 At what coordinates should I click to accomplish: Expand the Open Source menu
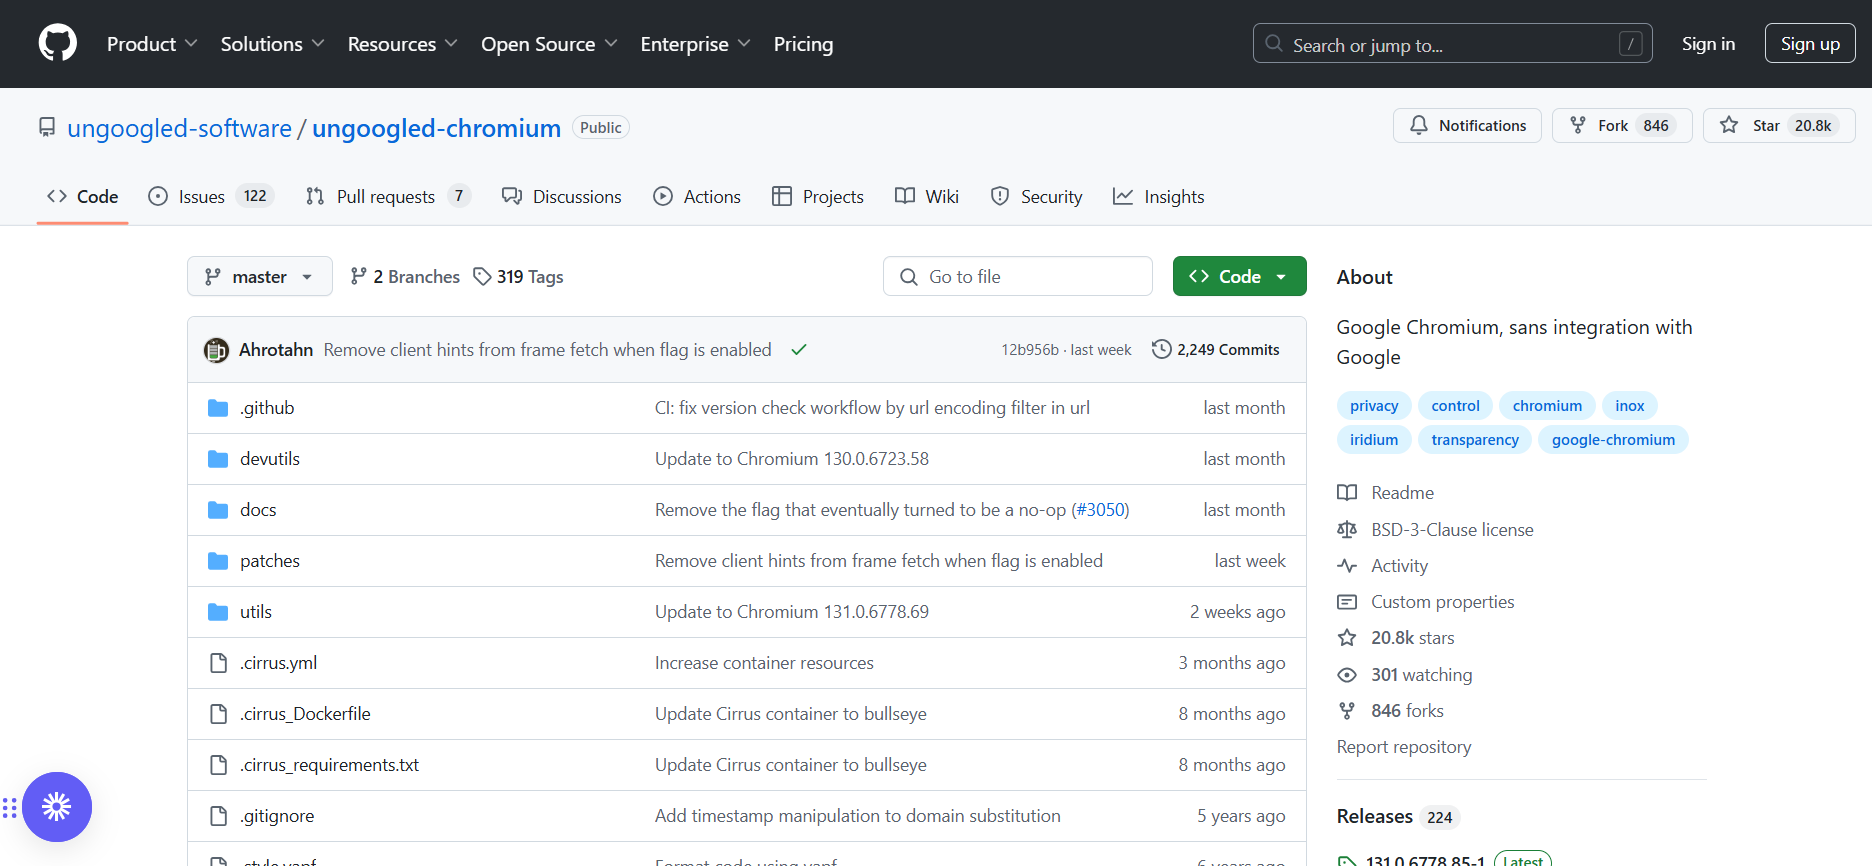tap(549, 44)
